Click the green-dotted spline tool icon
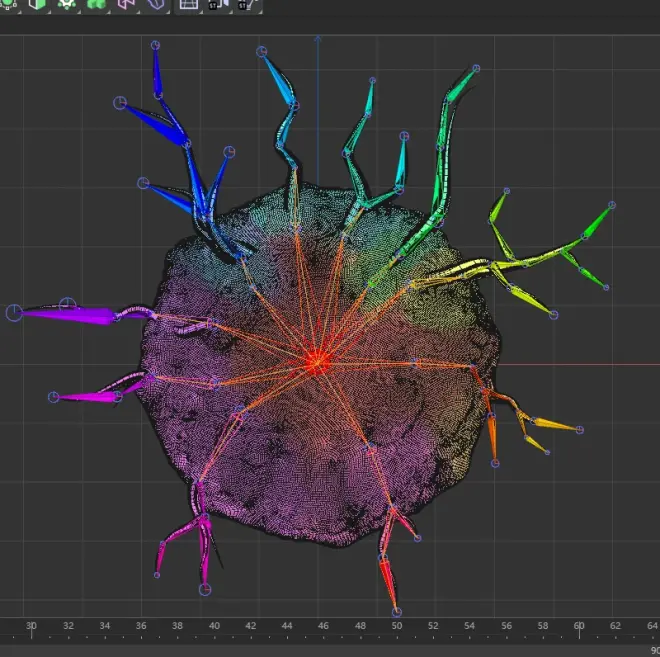 (9, 4)
